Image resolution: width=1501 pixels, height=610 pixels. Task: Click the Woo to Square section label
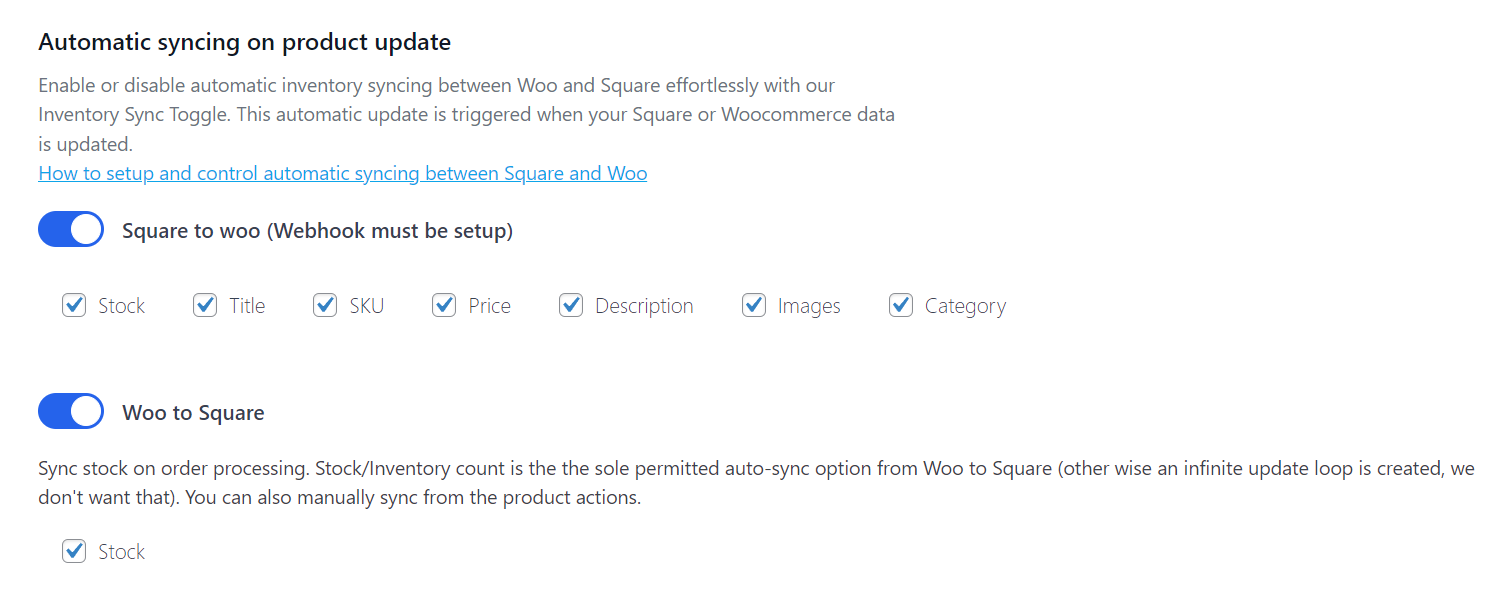193,411
